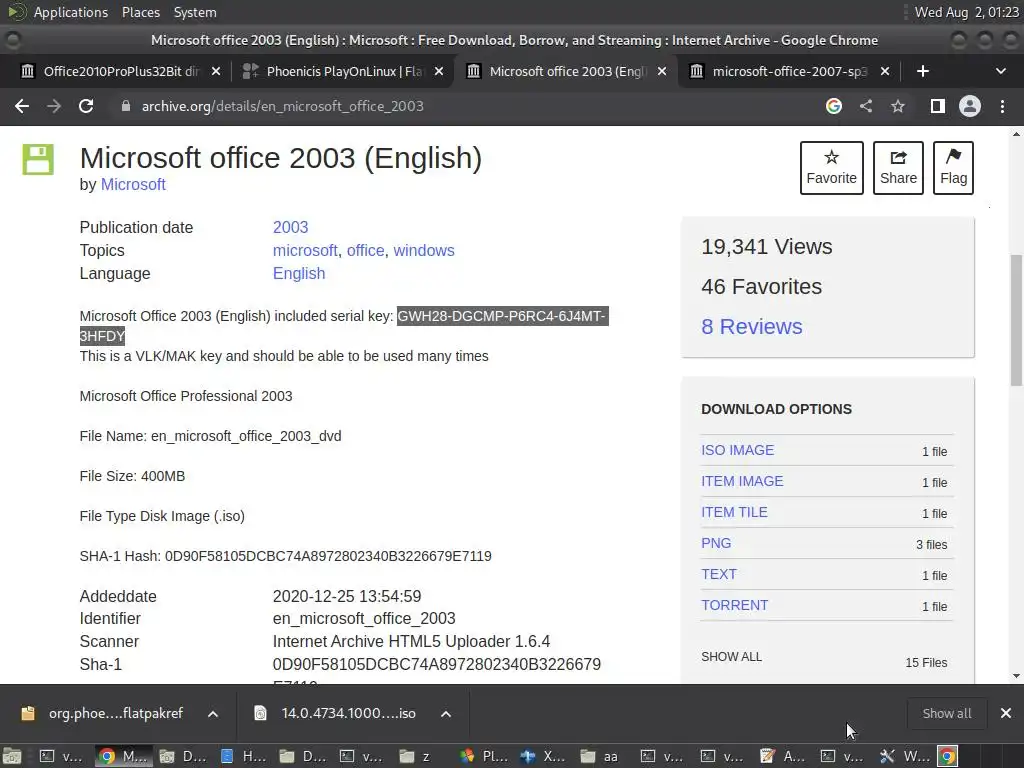Click the forward navigation arrow
This screenshot has width=1024, height=768.
54,106
